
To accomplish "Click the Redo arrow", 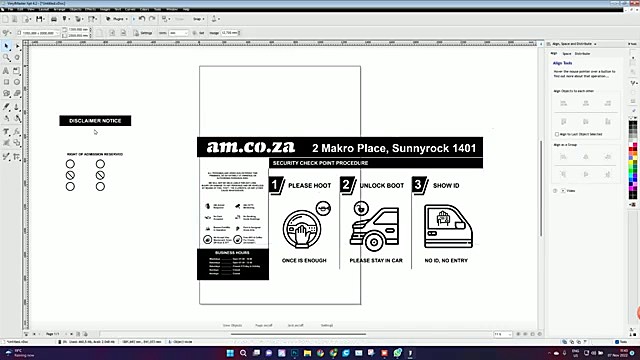I will (152, 19).
